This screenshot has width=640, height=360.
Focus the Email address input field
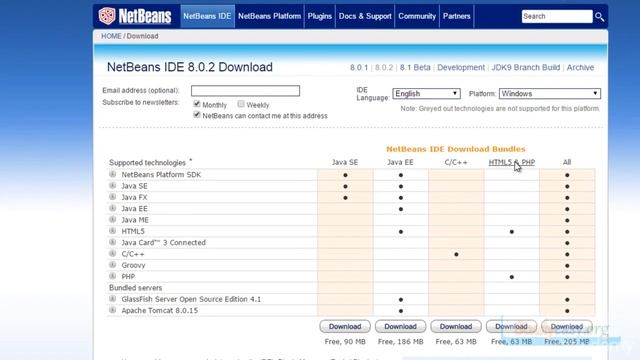pos(245,91)
